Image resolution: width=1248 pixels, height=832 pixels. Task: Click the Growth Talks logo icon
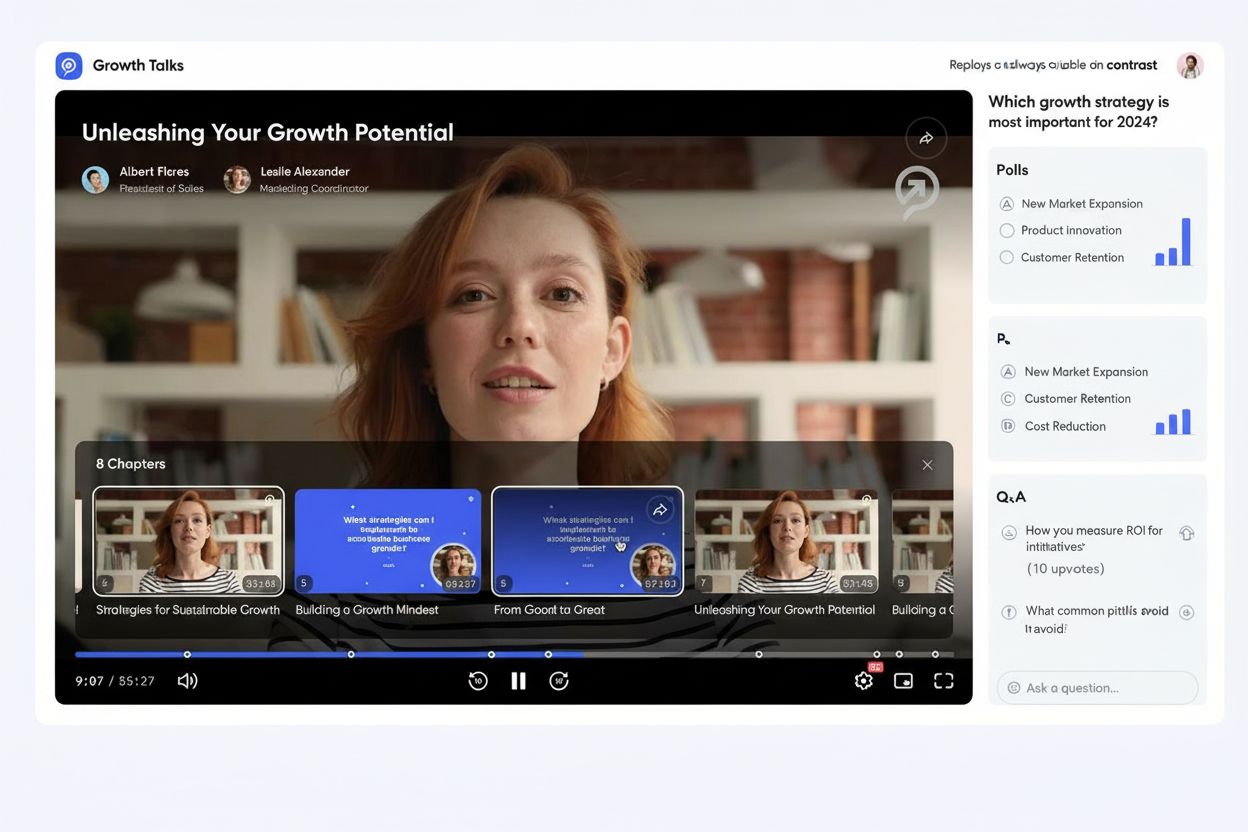click(x=69, y=66)
